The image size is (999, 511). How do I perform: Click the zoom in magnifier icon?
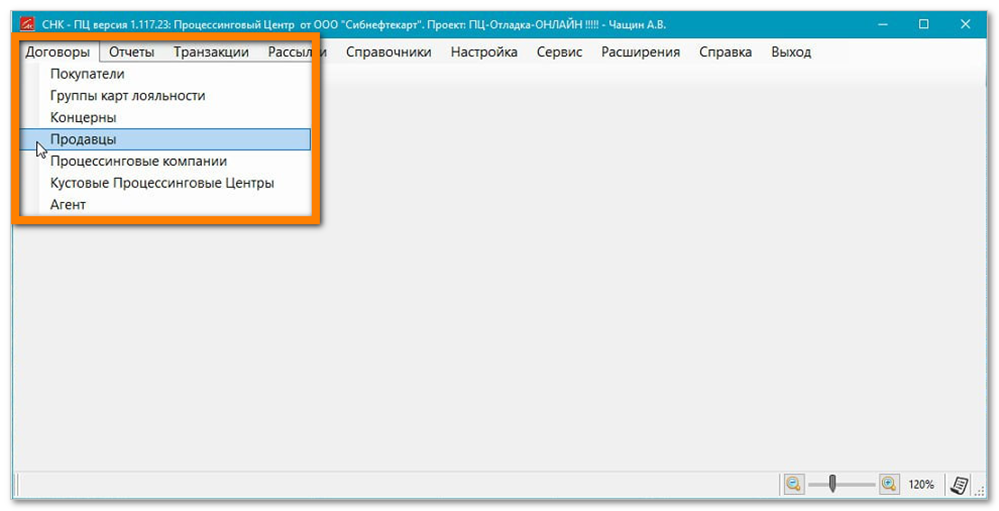889,484
